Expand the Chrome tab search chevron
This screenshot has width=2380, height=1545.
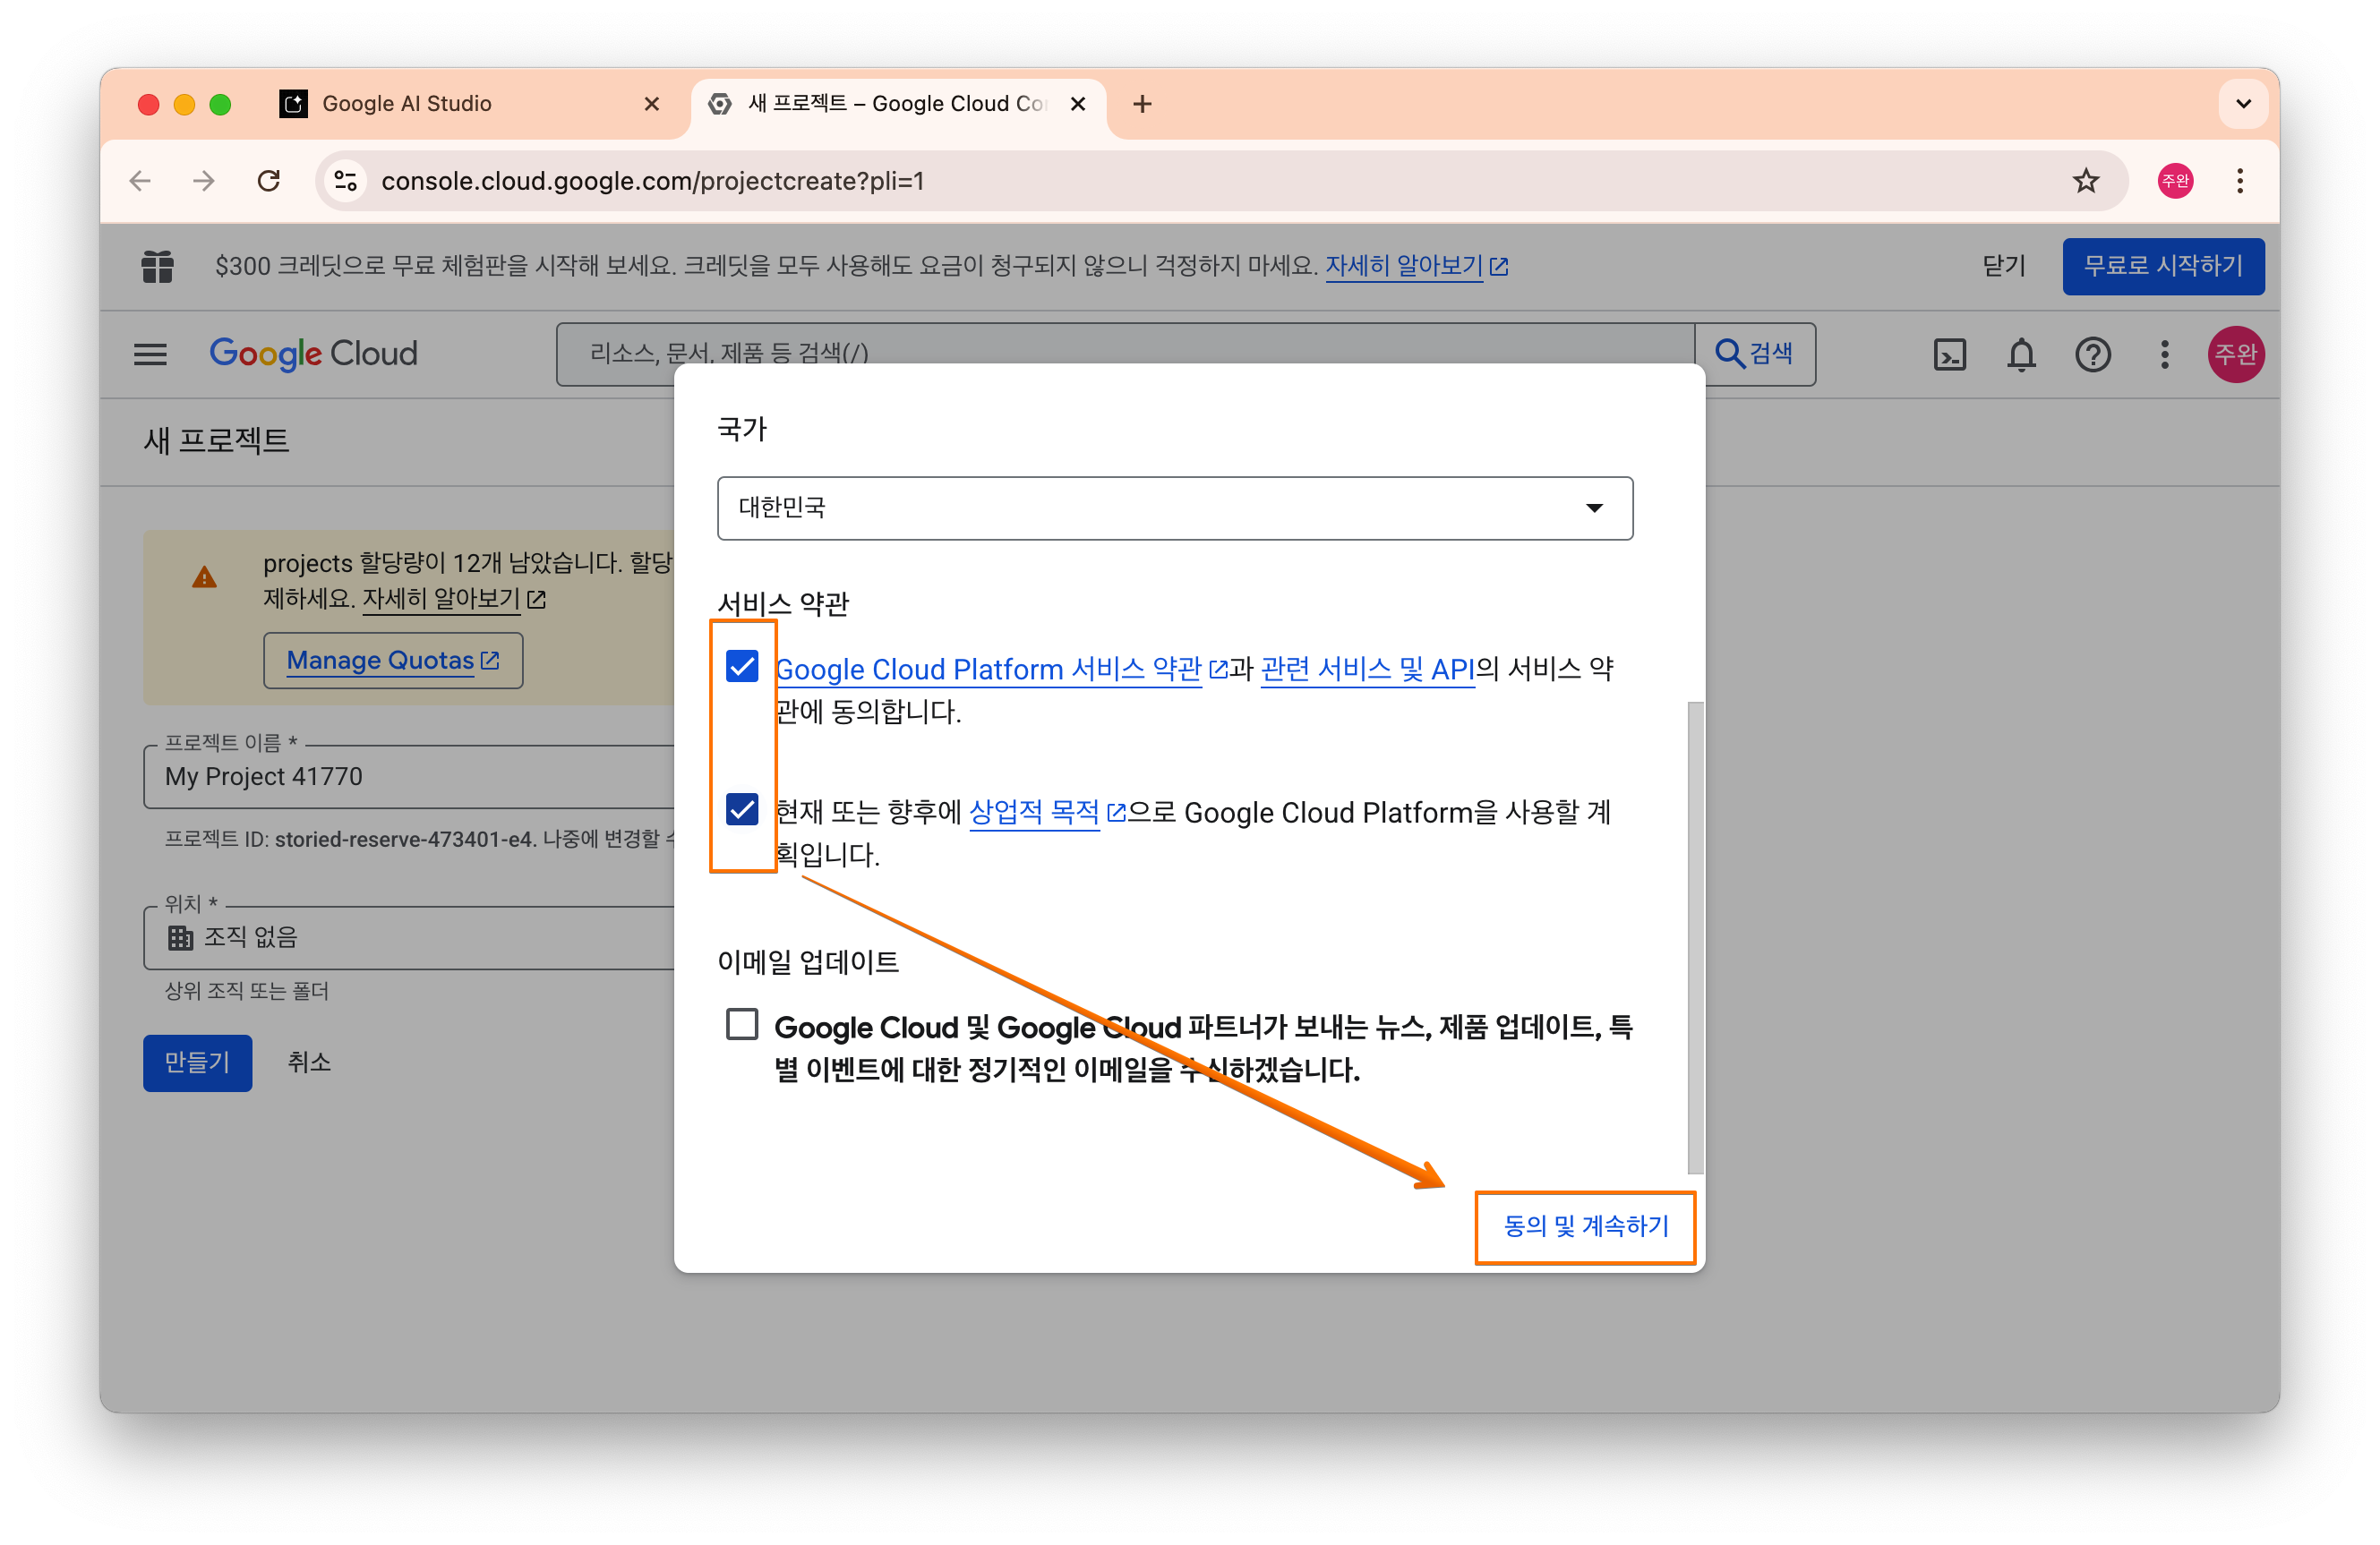2243,104
